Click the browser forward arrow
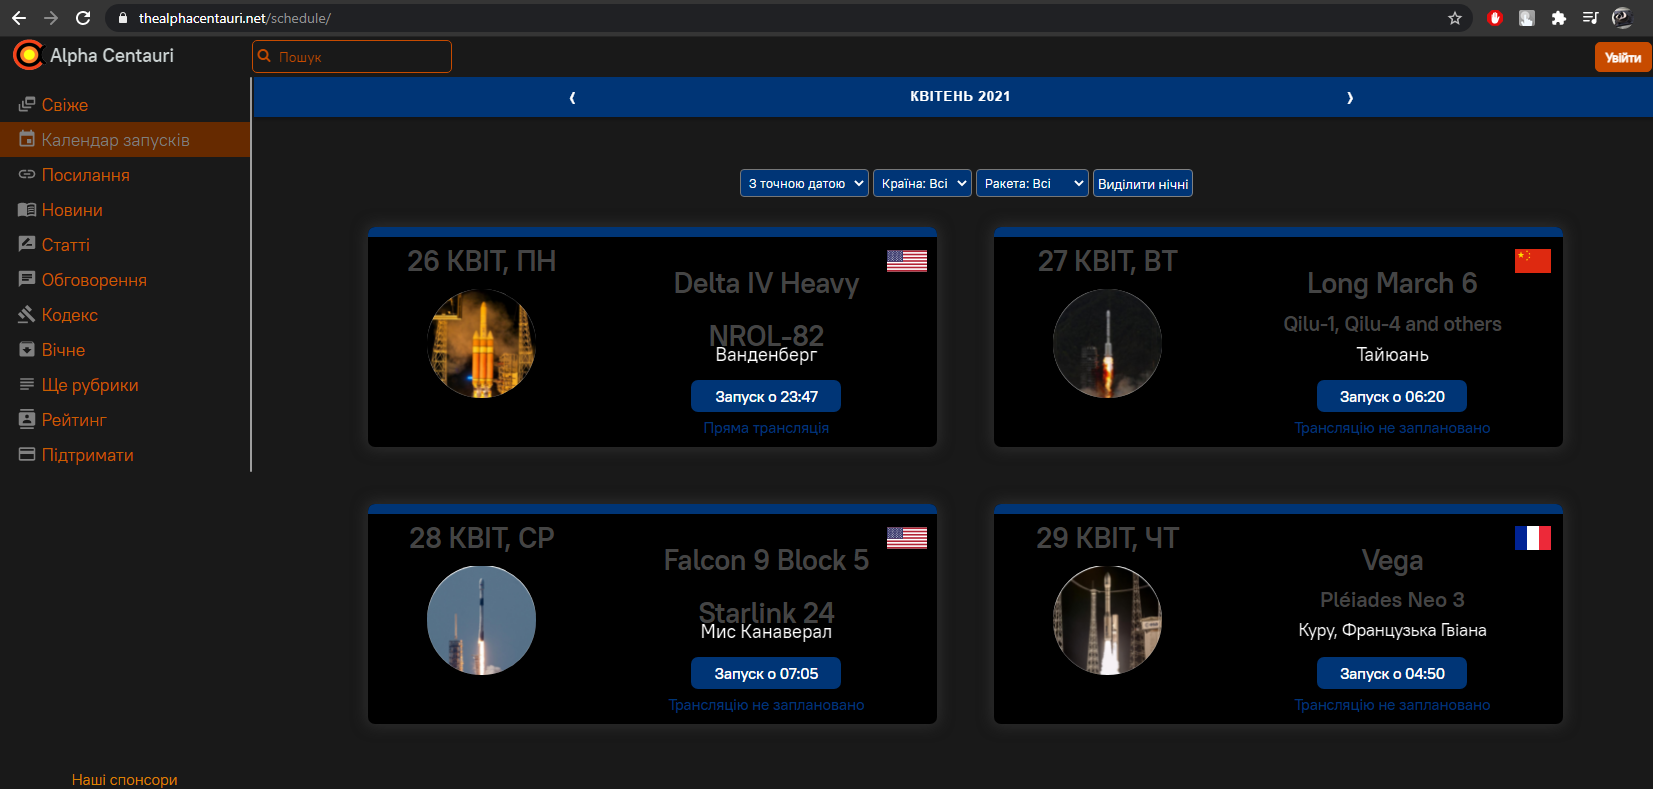The width and height of the screenshot is (1653, 789). click(51, 18)
